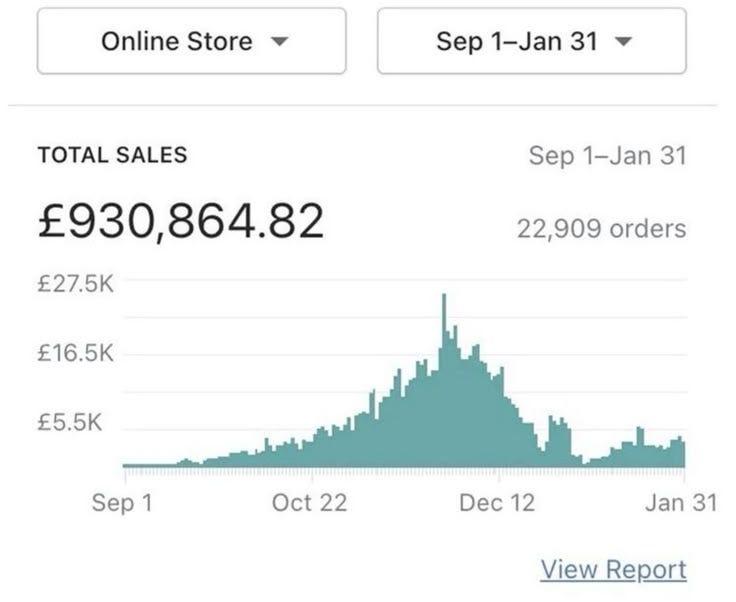Select the Dec 12 x-axis label
The width and height of the screenshot is (736, 602).
point(497,502)
